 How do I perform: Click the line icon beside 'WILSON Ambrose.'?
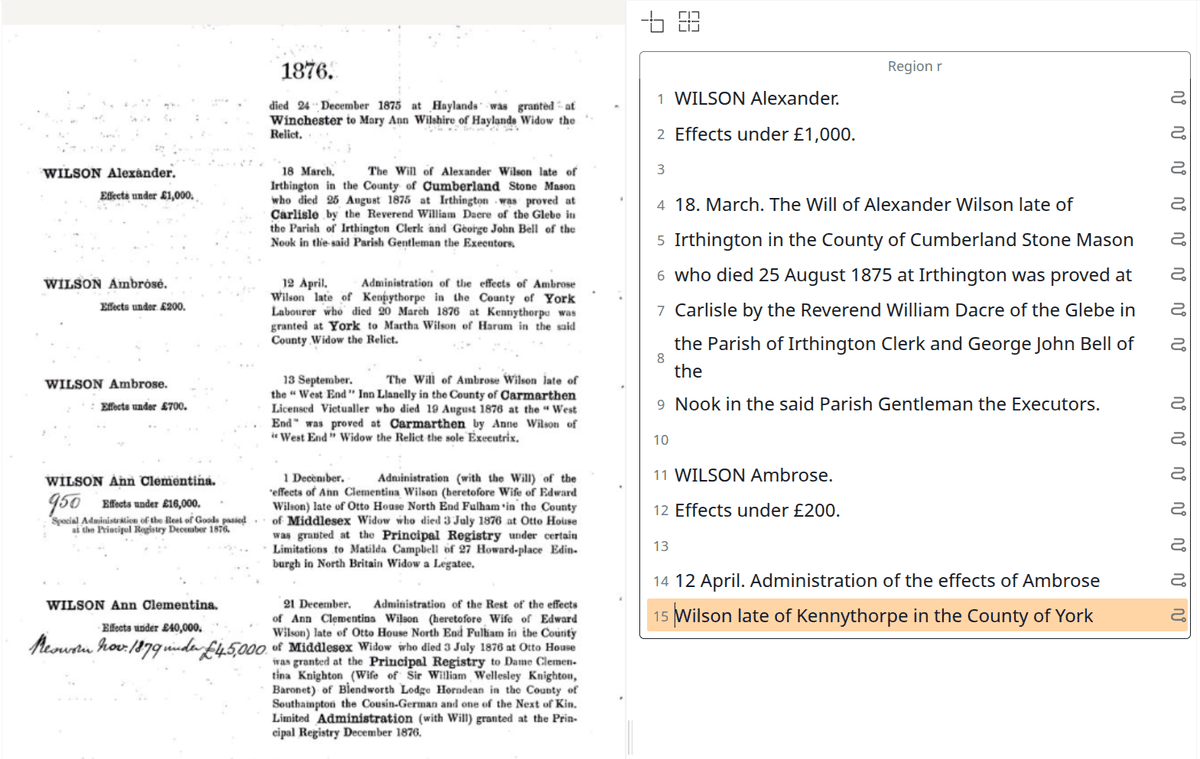tap(1178, 475)
